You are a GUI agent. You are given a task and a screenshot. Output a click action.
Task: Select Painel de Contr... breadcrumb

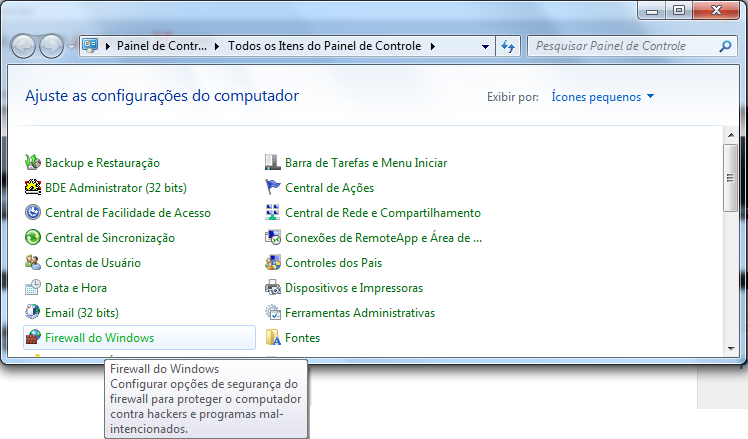click(x=162, y=46)
